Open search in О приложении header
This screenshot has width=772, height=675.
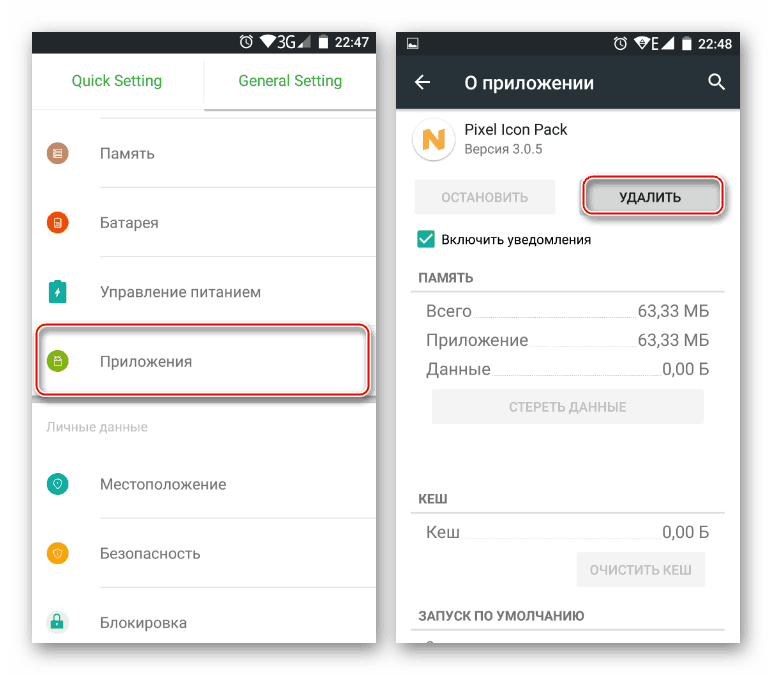[716, 82]
